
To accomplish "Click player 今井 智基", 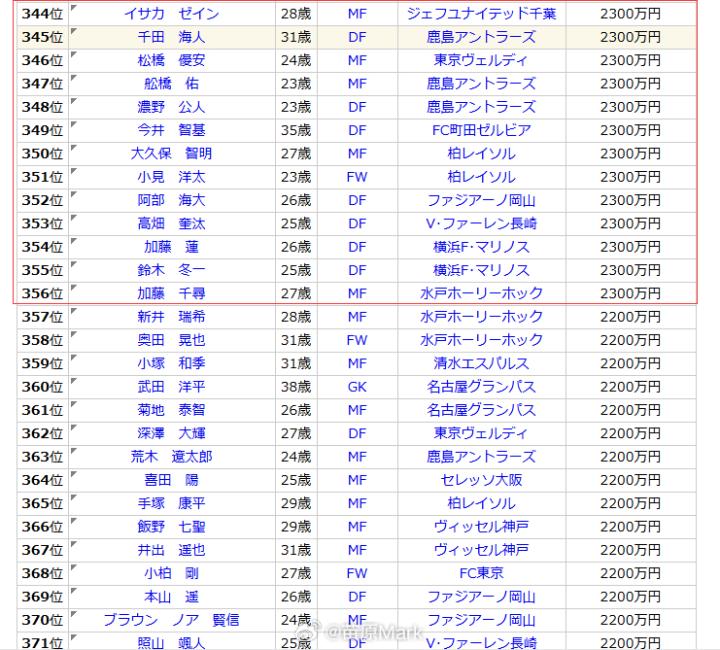I will [x=171, y=130].
